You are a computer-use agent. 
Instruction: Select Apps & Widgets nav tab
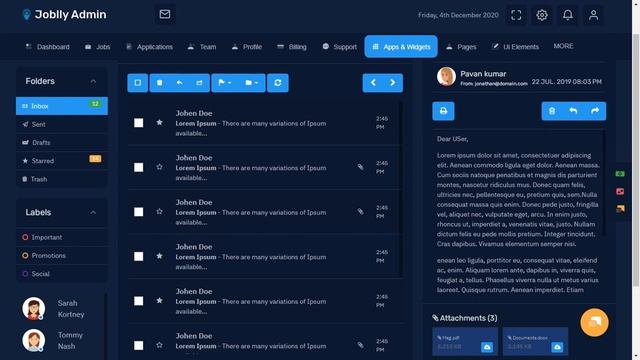point(401,47)
